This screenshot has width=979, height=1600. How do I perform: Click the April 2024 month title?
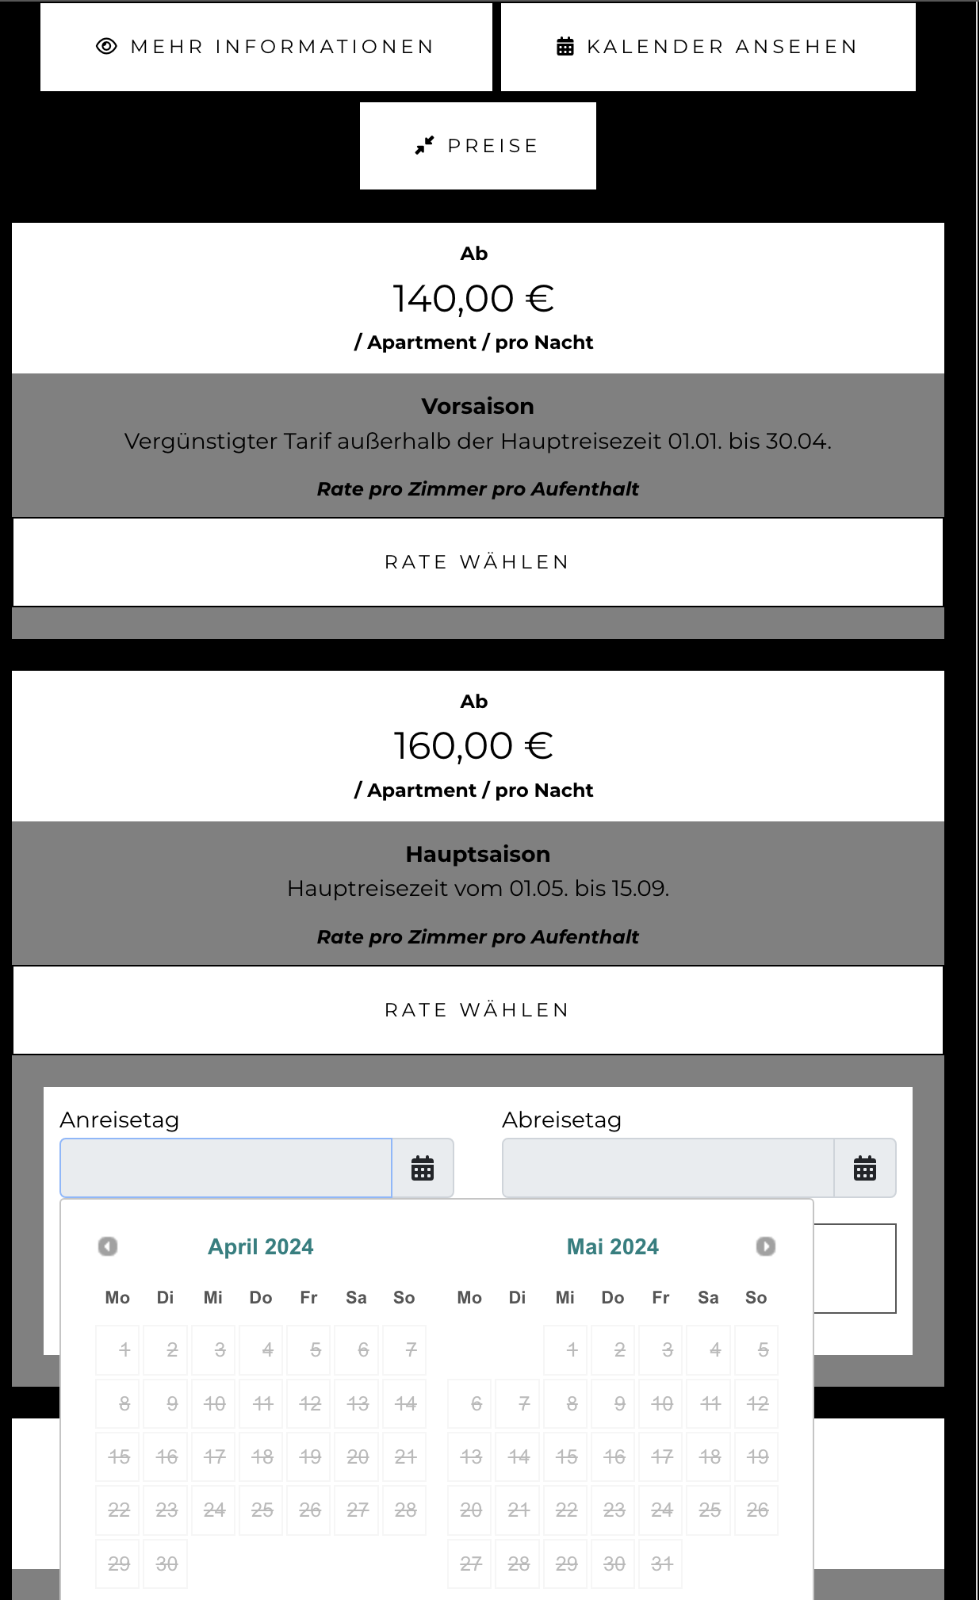pos(261,1247)
